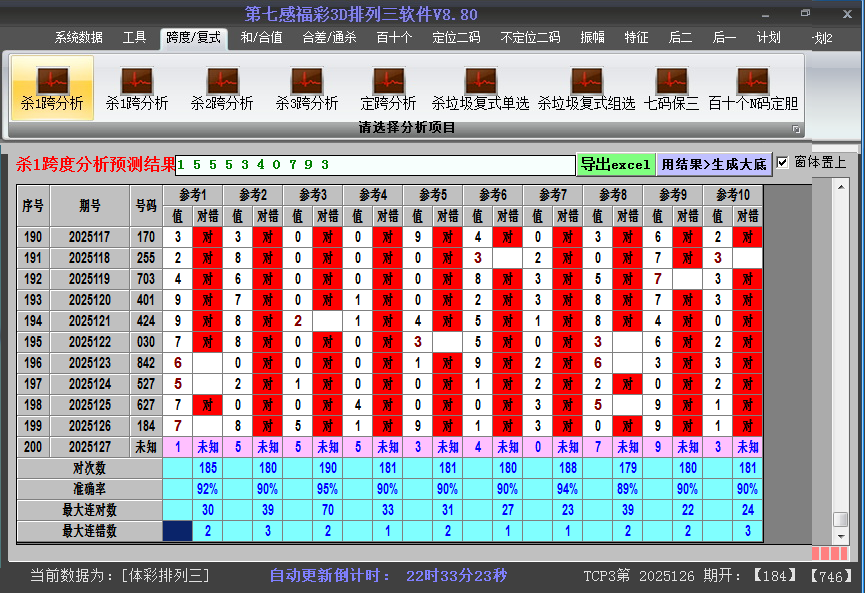Click the 参考1 column header

(193, 195)
